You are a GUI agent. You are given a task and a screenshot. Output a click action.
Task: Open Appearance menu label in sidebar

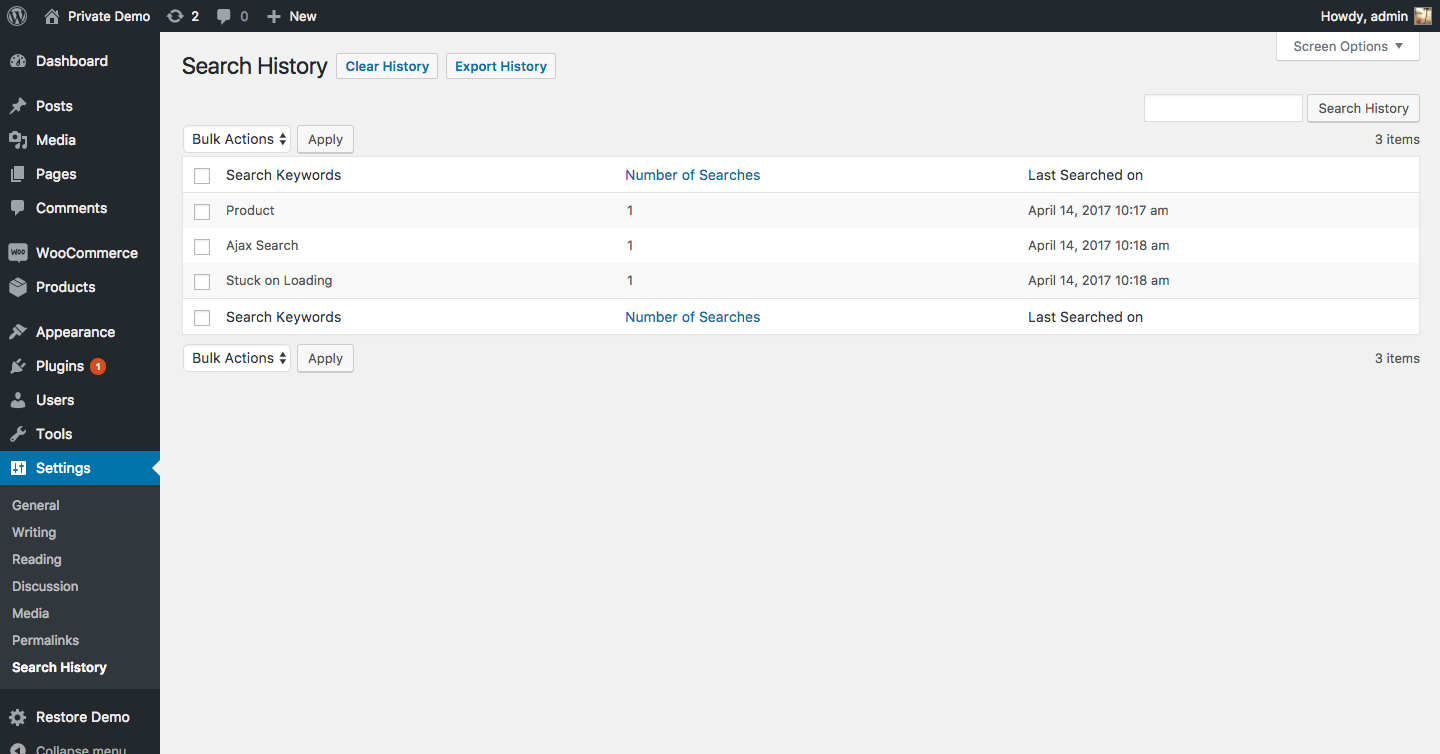[x=75, y=332]
